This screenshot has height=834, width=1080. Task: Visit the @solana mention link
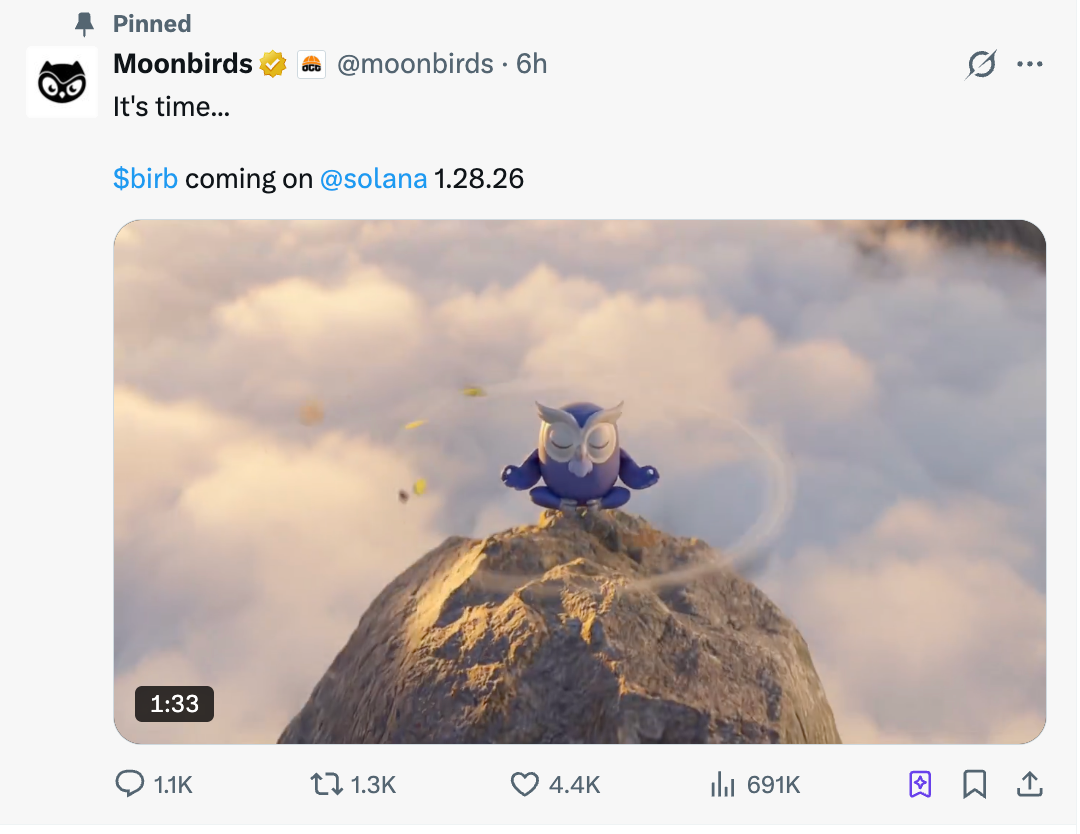(x=373, y=179)
